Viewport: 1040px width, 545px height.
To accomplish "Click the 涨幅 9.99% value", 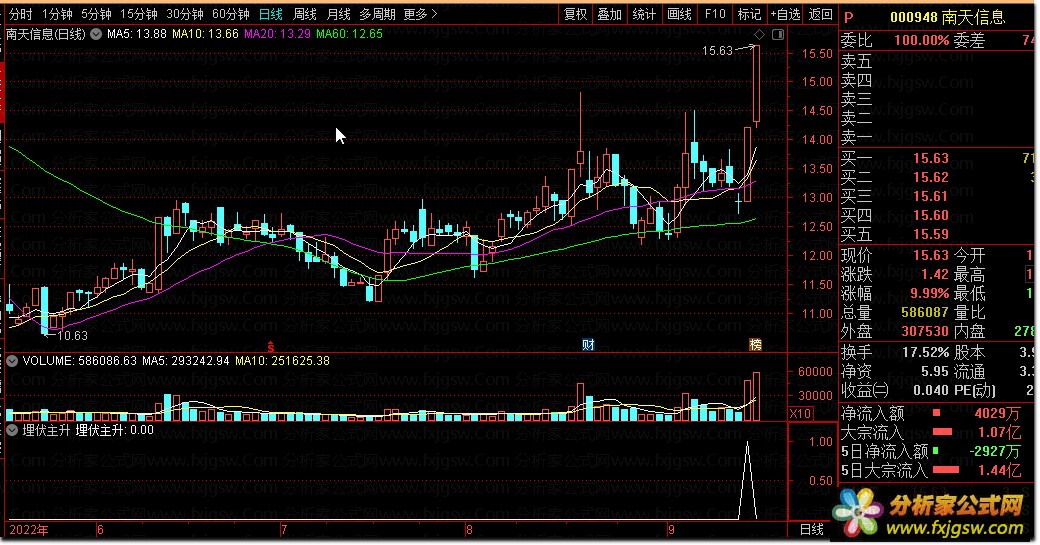I will click(929, 293).
